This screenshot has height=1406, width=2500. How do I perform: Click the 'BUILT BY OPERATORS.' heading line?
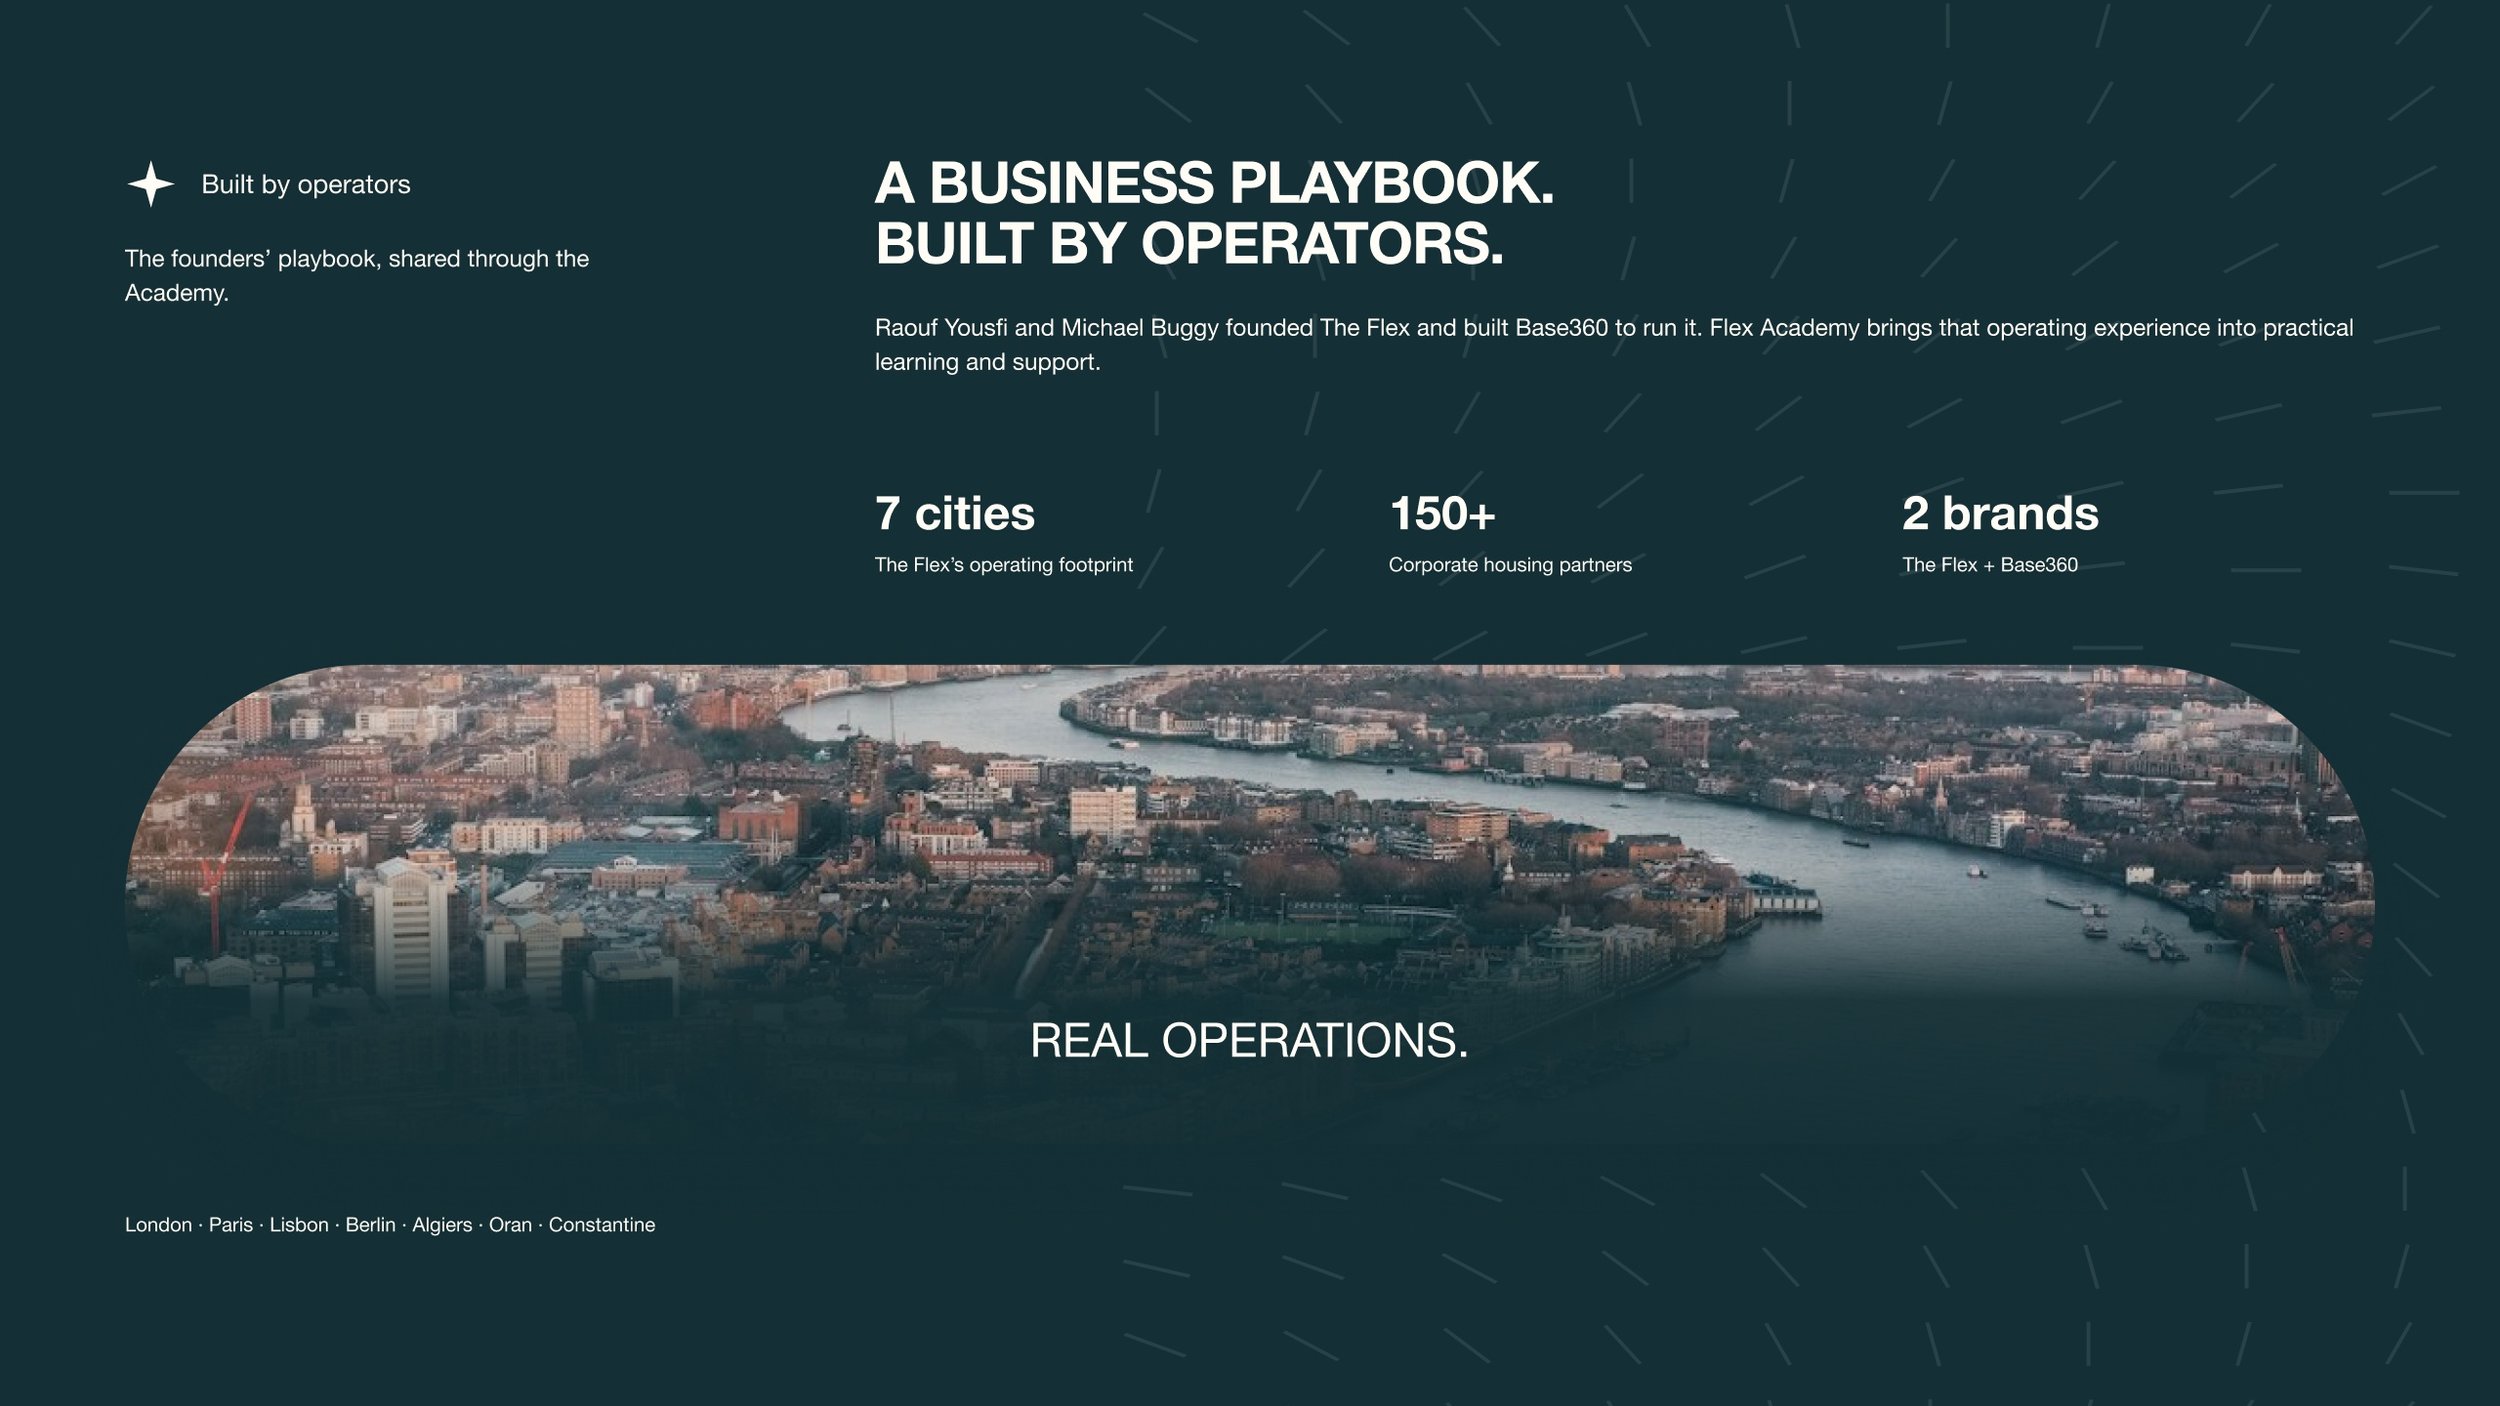[1189, 243]
